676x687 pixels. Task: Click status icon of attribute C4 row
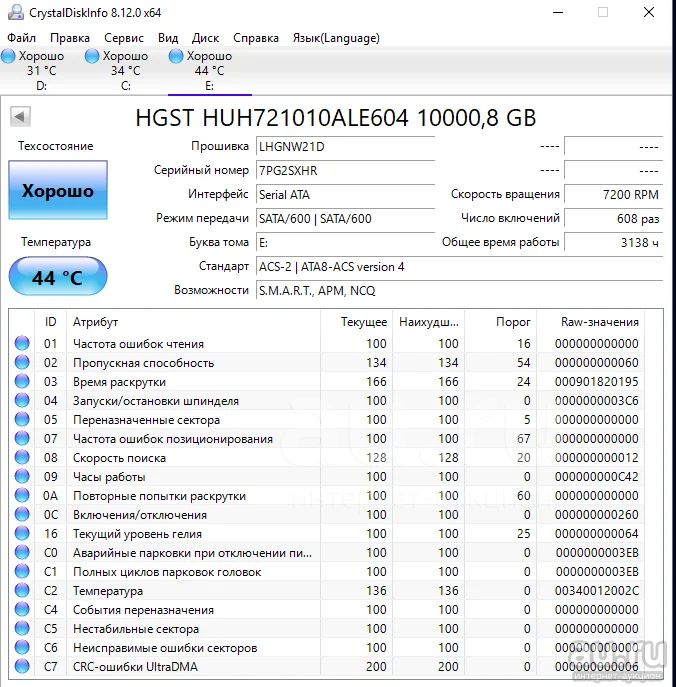pyautogui.click(x=22, y=609)
